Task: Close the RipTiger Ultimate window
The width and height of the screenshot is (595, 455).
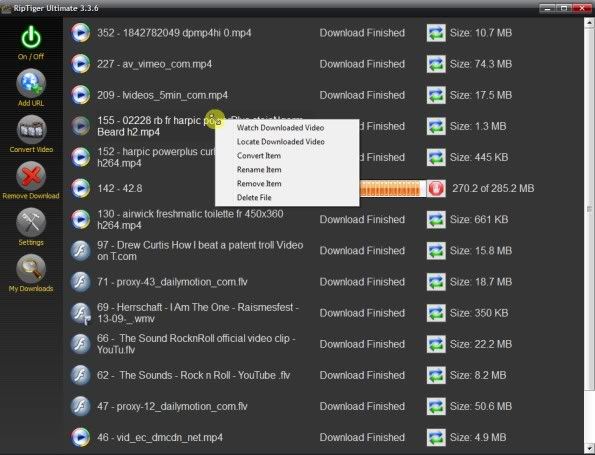Action: point(582,8)
